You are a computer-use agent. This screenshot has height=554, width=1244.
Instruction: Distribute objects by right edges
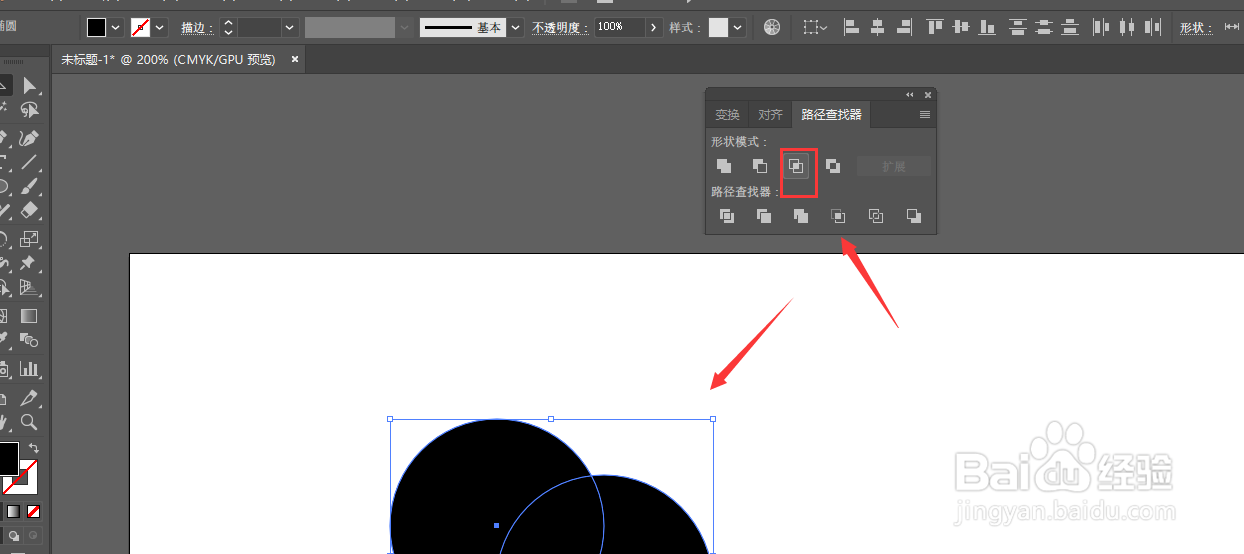click(x=1153, y=27)
